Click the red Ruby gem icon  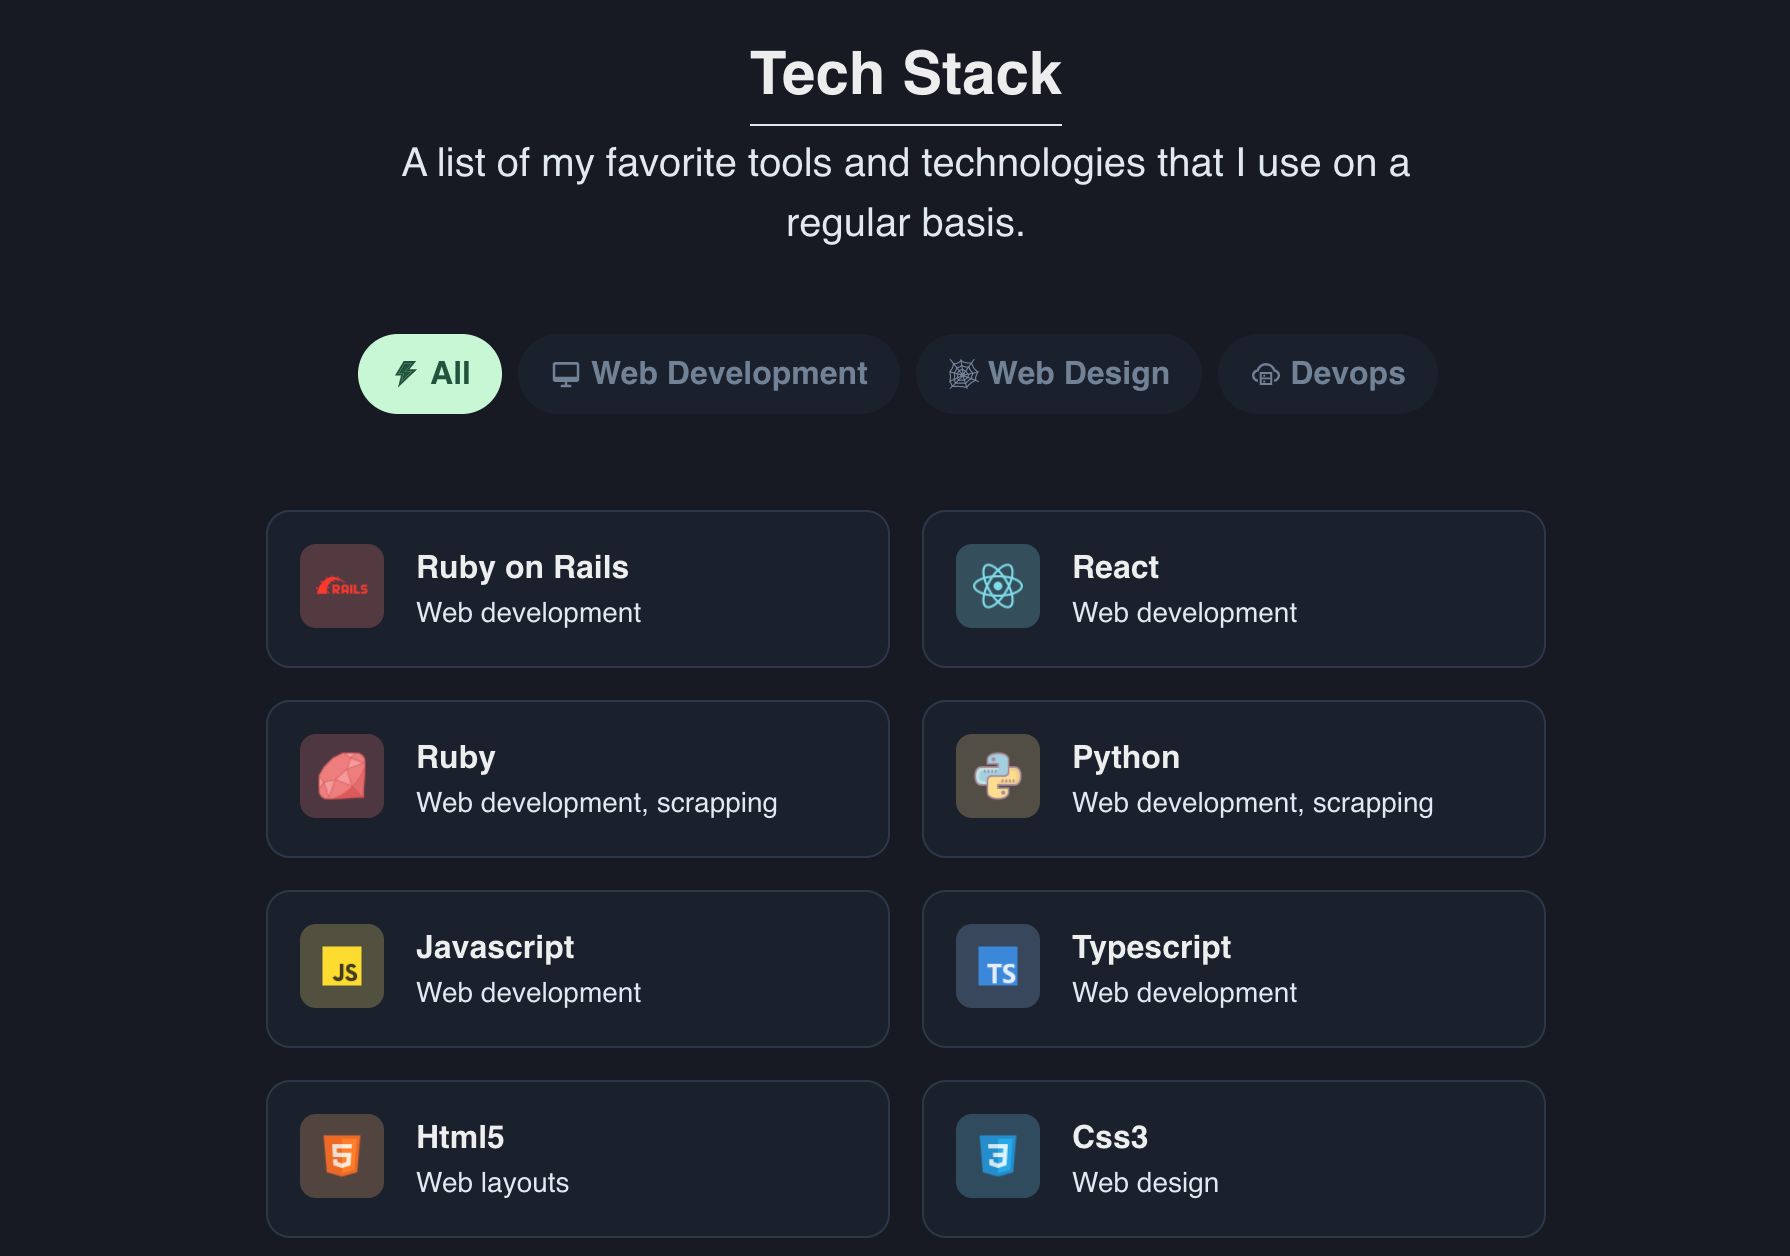[342, 776]
